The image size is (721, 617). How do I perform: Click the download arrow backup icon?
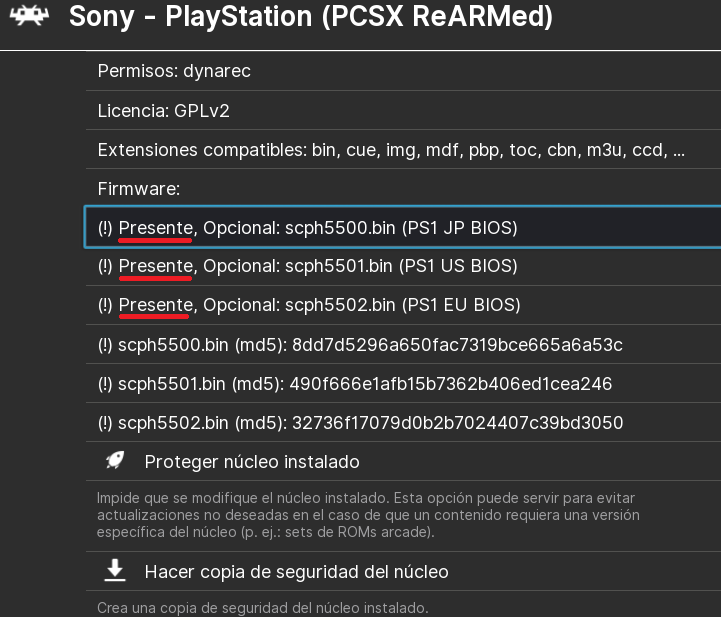click(115, 571)
